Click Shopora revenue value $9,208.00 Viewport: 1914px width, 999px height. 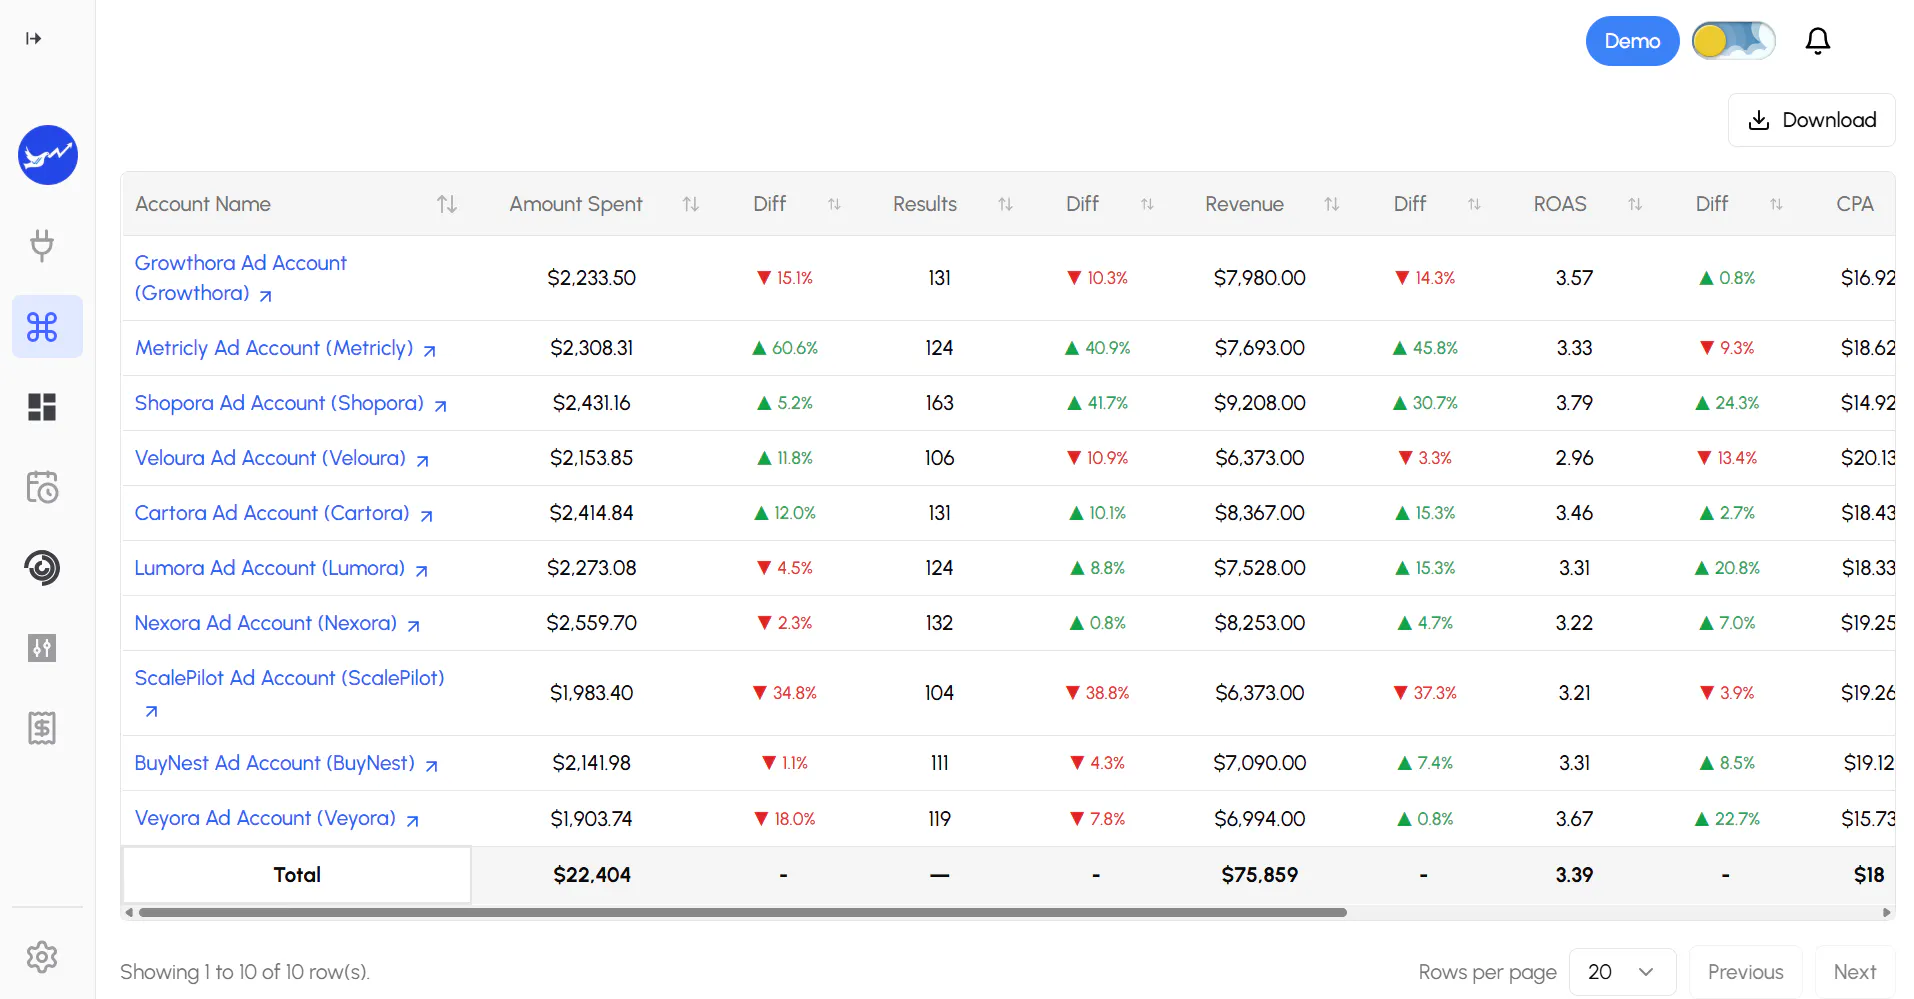tap(1259, 403)
